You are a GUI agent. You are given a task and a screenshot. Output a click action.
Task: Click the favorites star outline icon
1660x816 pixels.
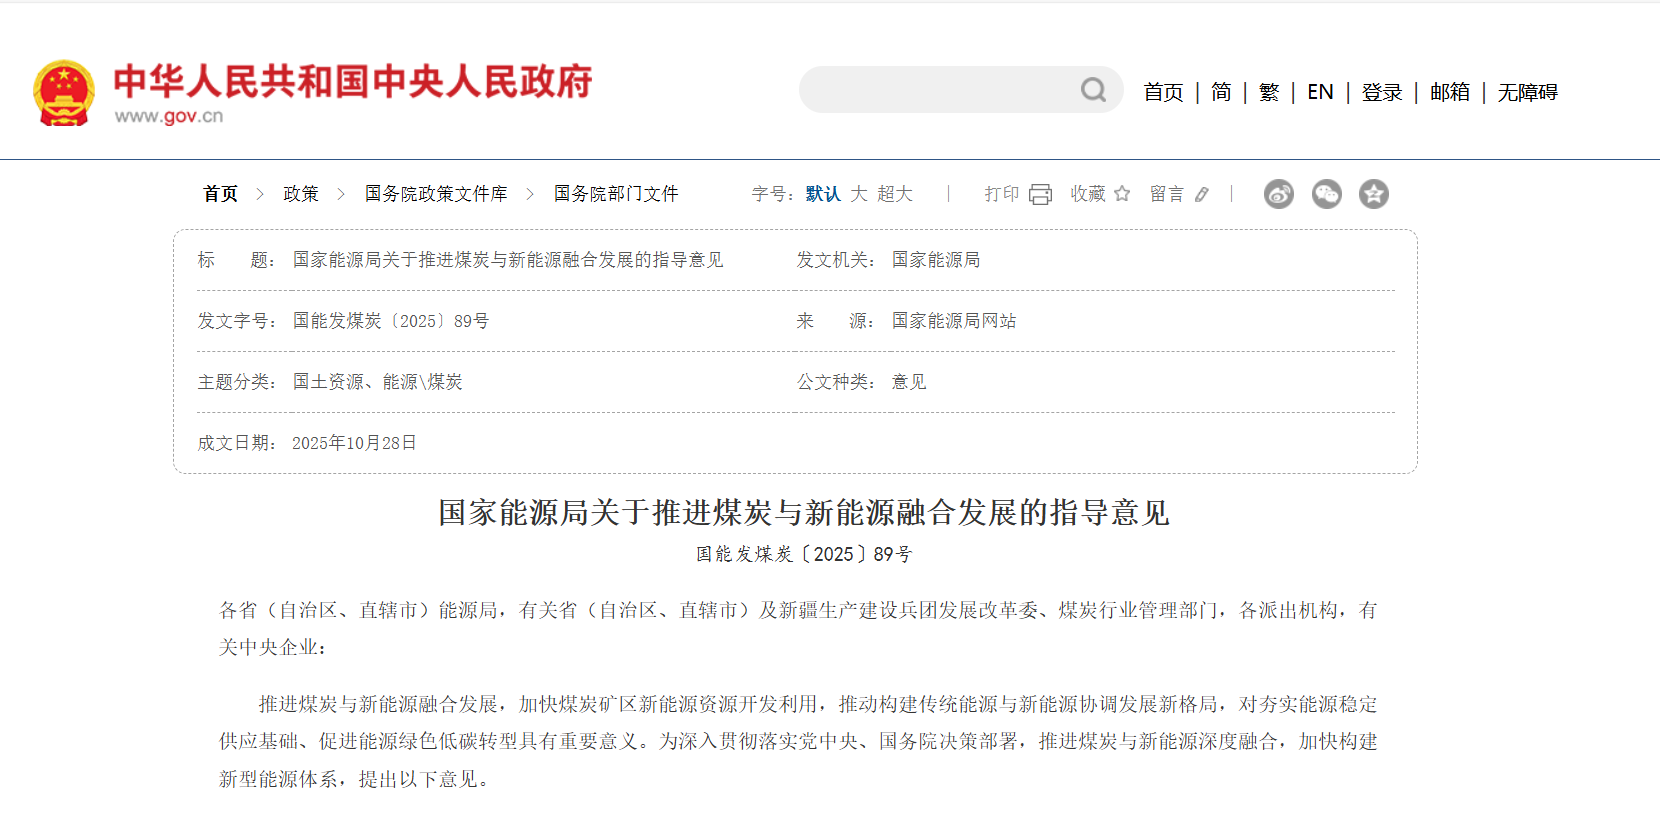click(1122, 194)
